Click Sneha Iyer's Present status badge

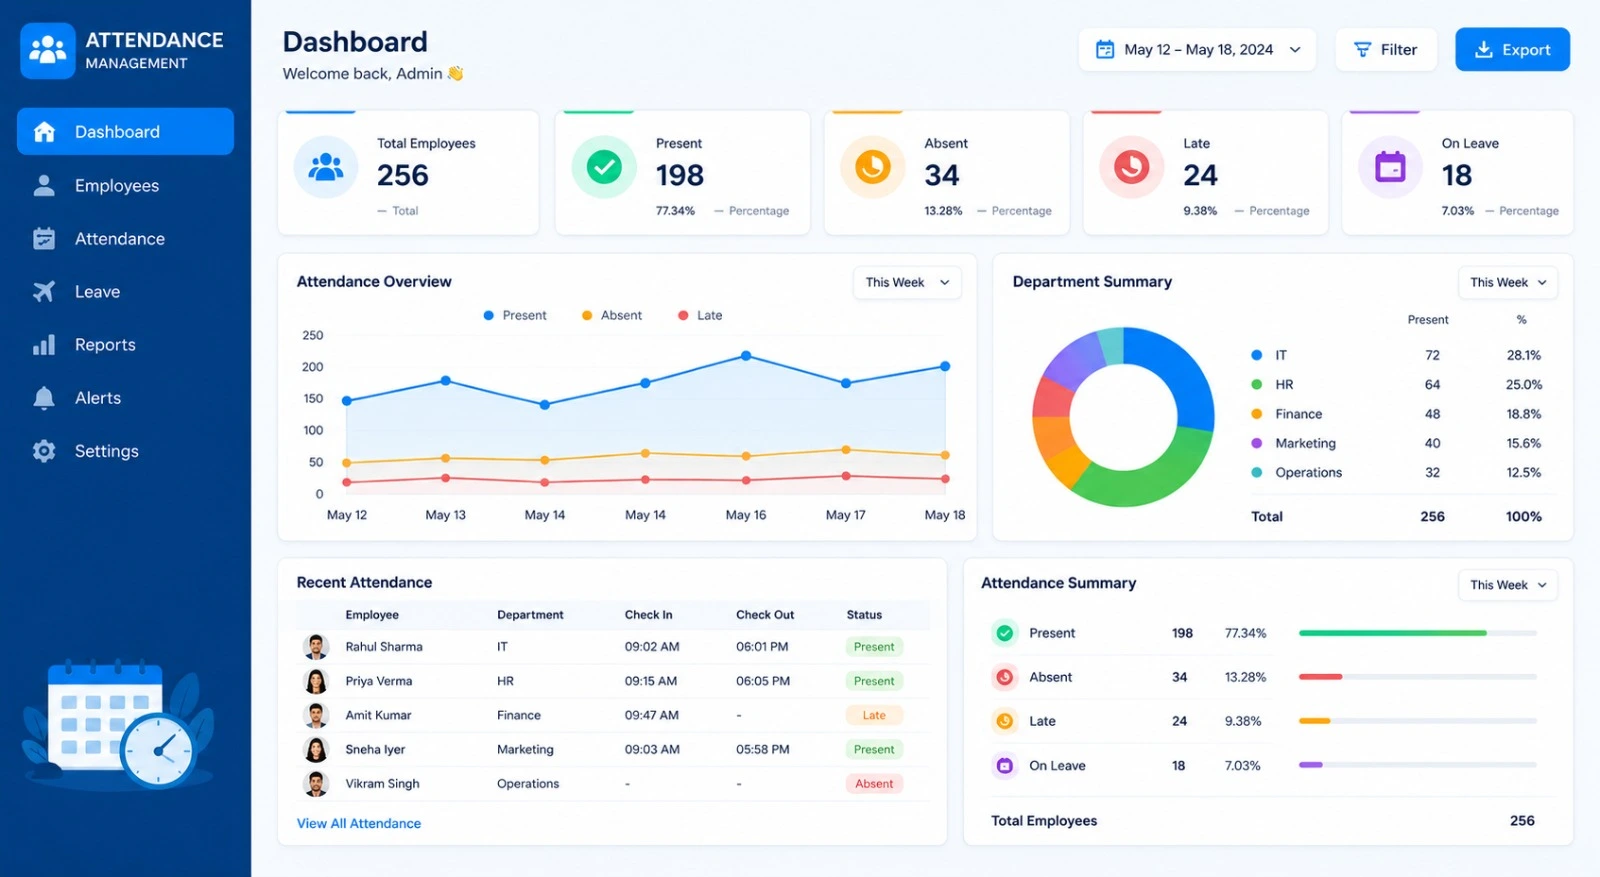pyautogui.click(x=874, y=749)
